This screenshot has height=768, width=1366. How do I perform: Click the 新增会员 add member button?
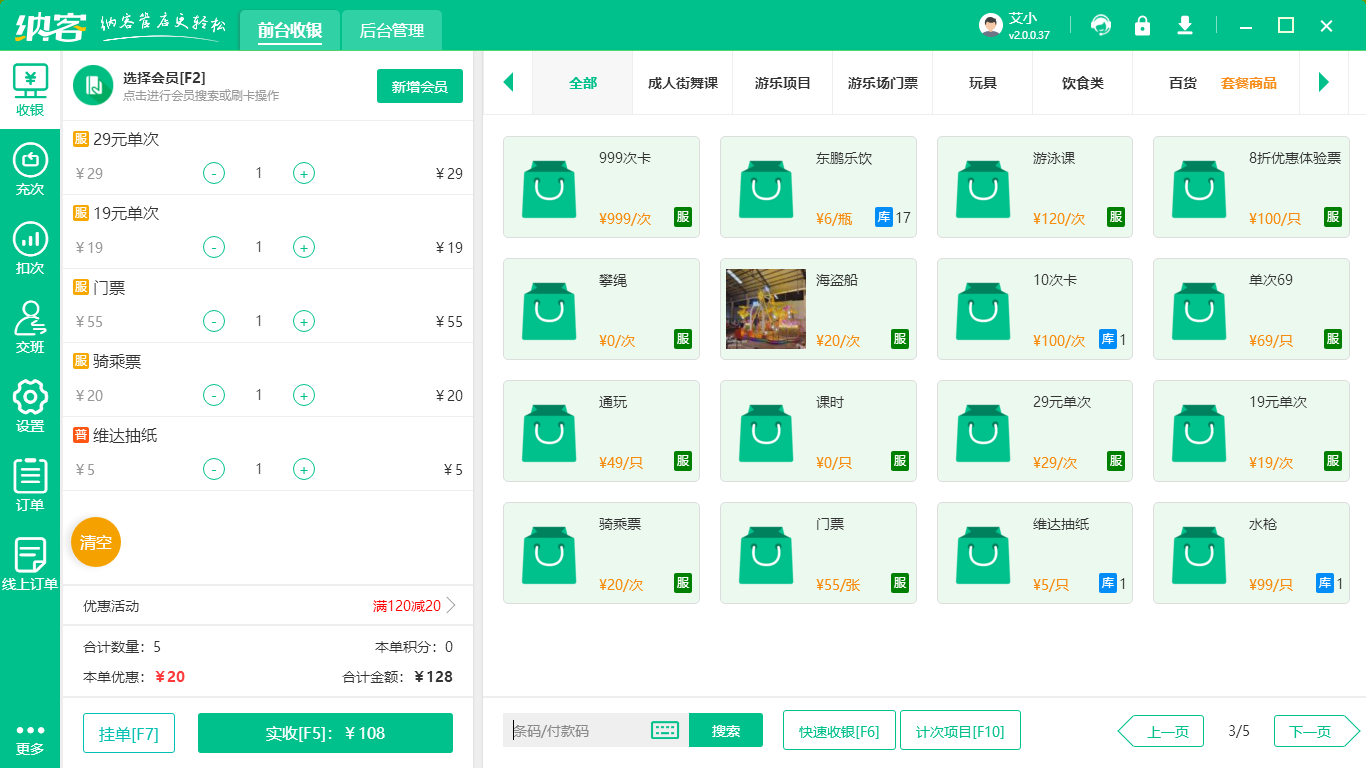[x=419, y=86]
